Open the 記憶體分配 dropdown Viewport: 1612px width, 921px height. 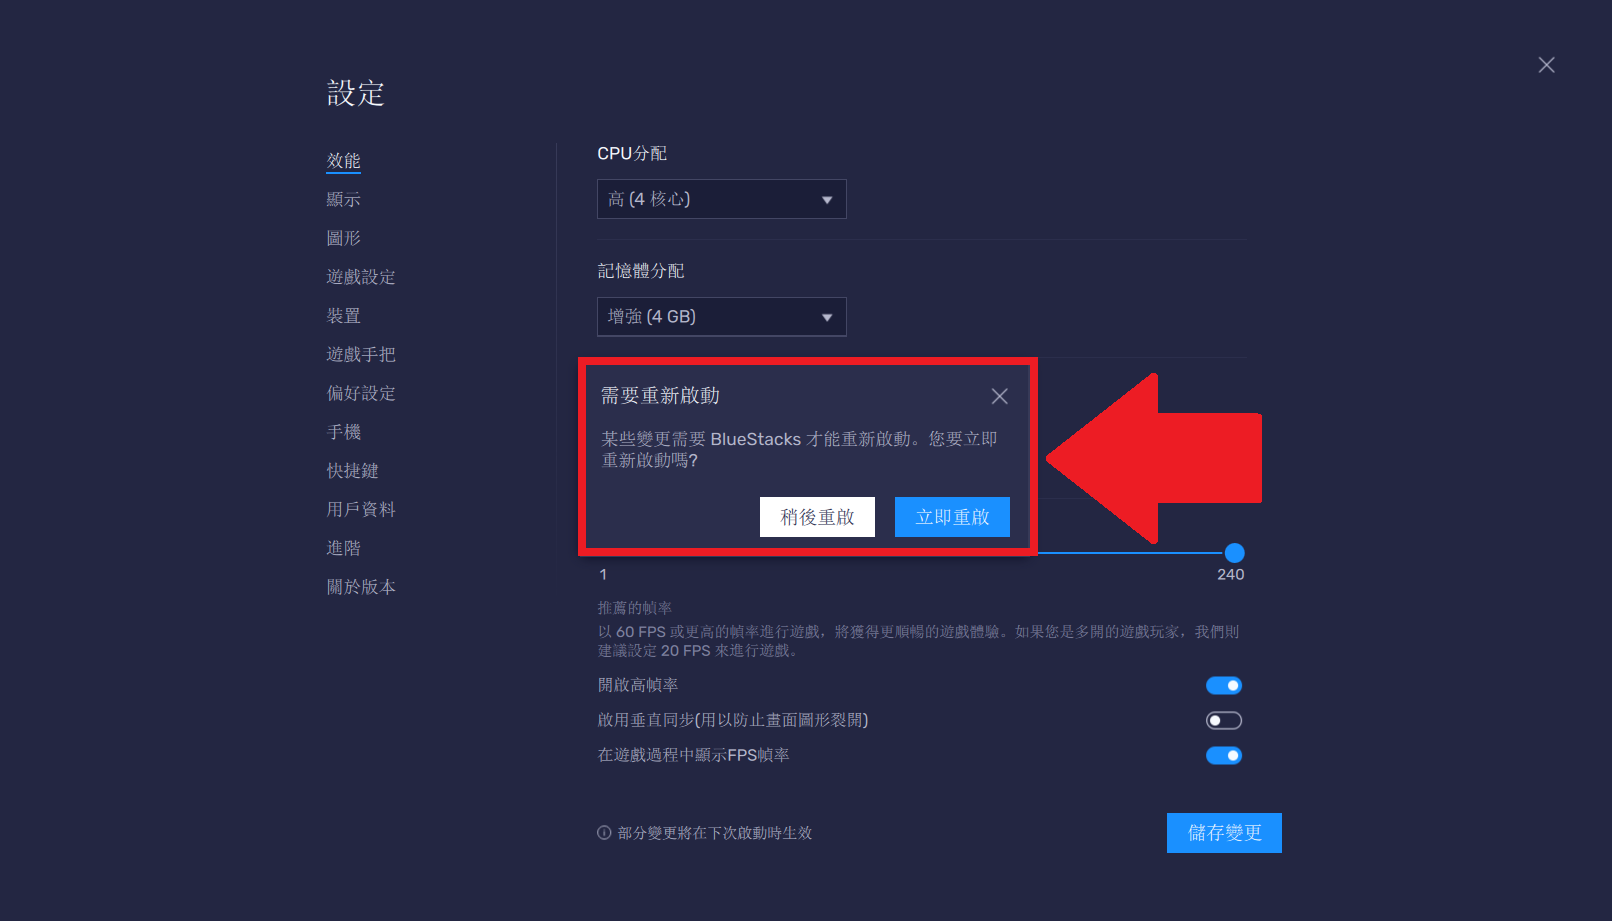[x=721, y=317]
